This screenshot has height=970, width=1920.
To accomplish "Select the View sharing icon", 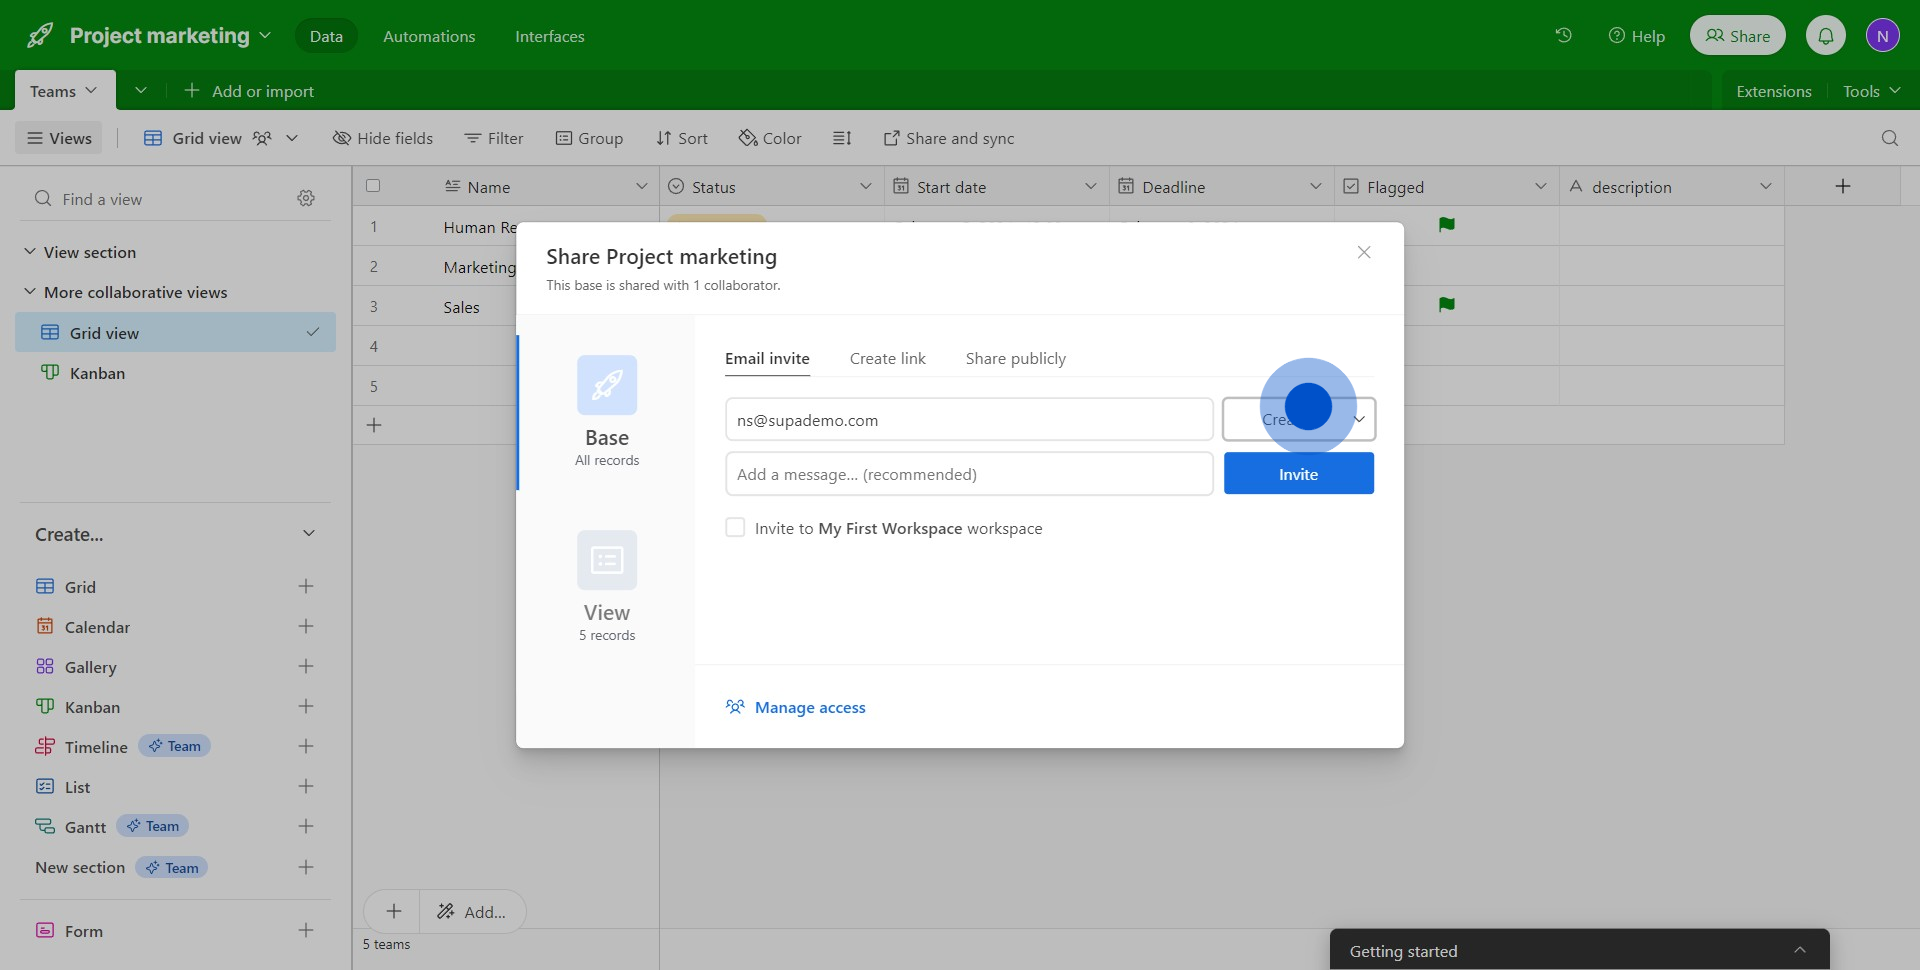I will tap(606, 560).
